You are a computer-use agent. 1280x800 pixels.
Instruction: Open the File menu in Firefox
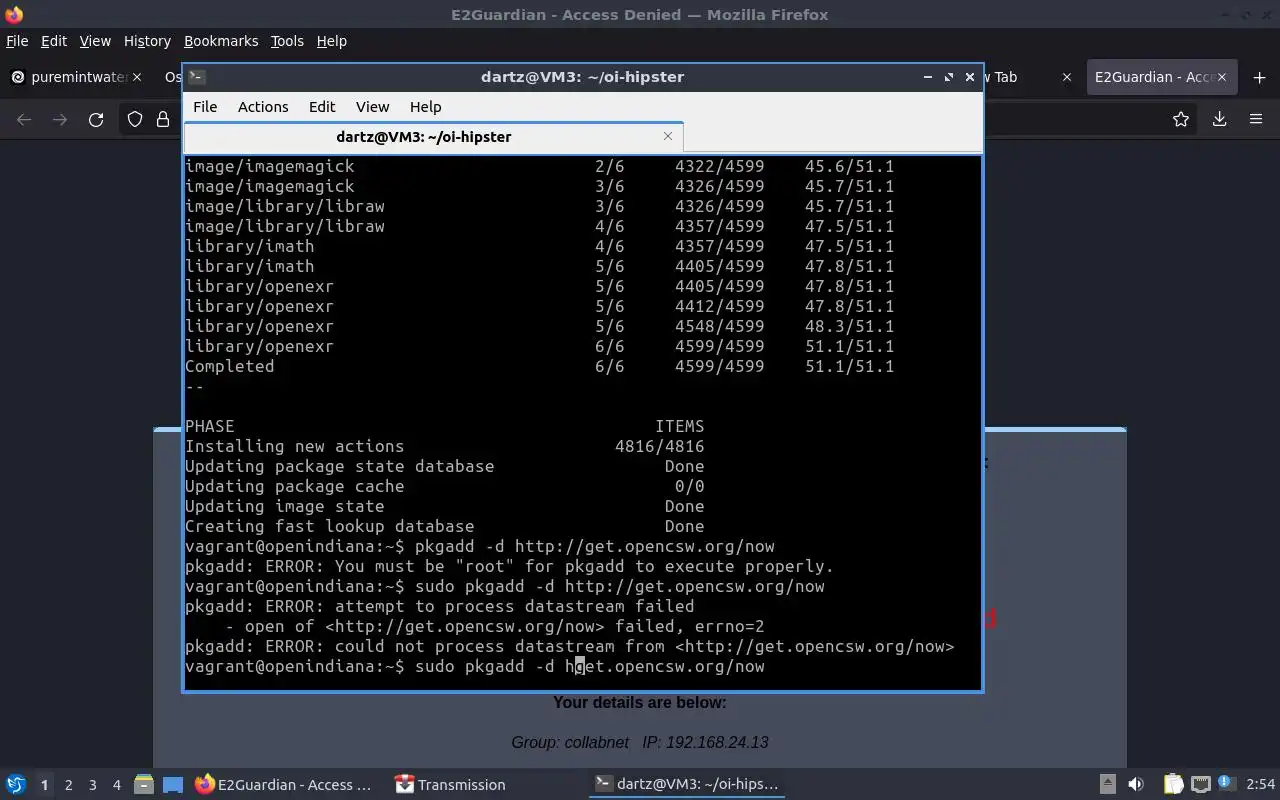tap(17, 41)
